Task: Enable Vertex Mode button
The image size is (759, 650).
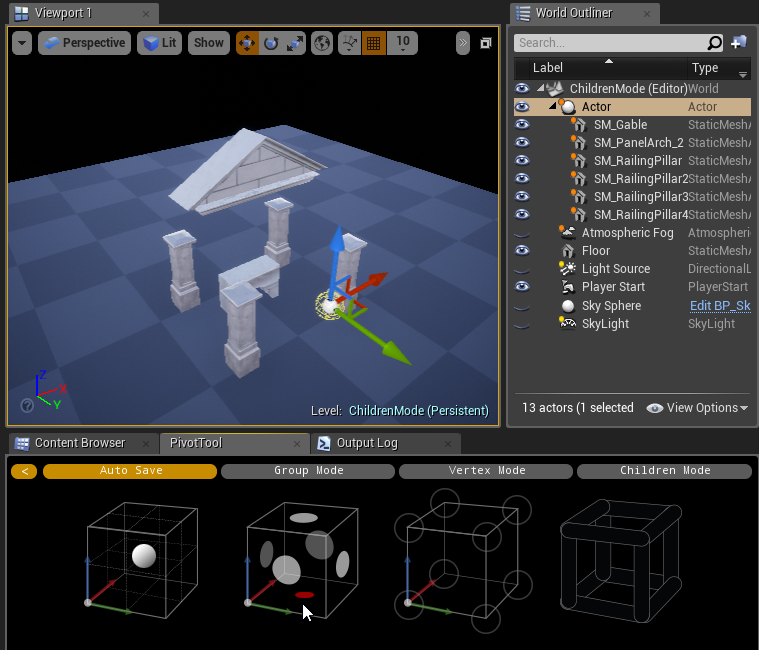Action: [486, 471]
